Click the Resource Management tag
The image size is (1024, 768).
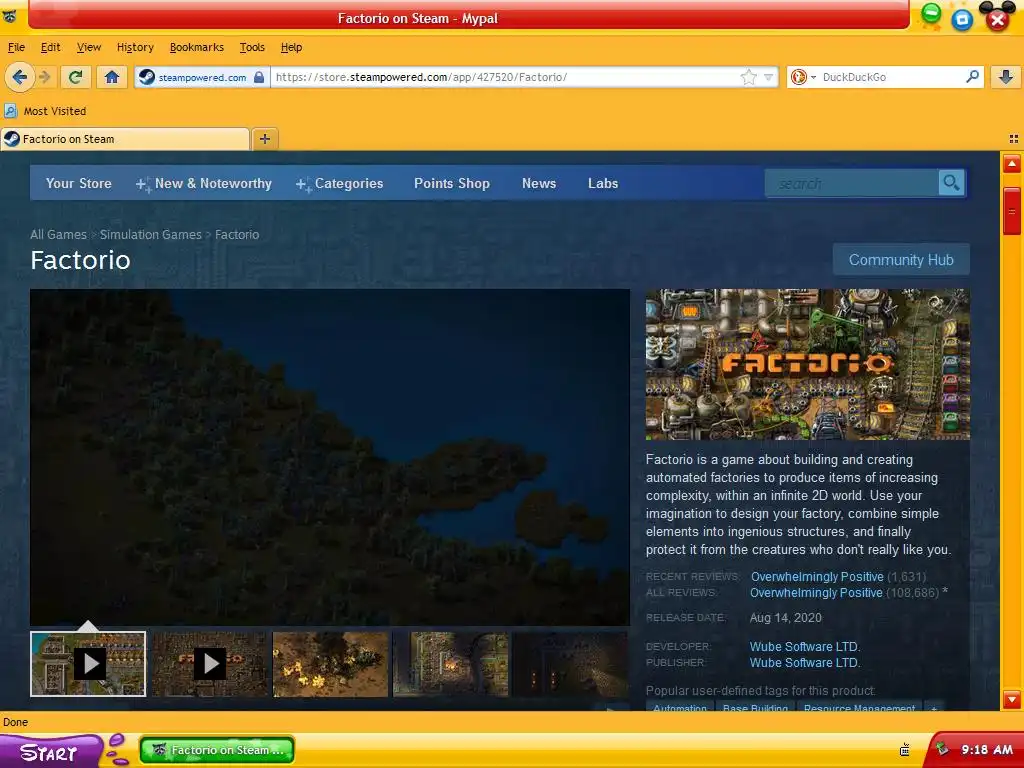click(859, 707)
